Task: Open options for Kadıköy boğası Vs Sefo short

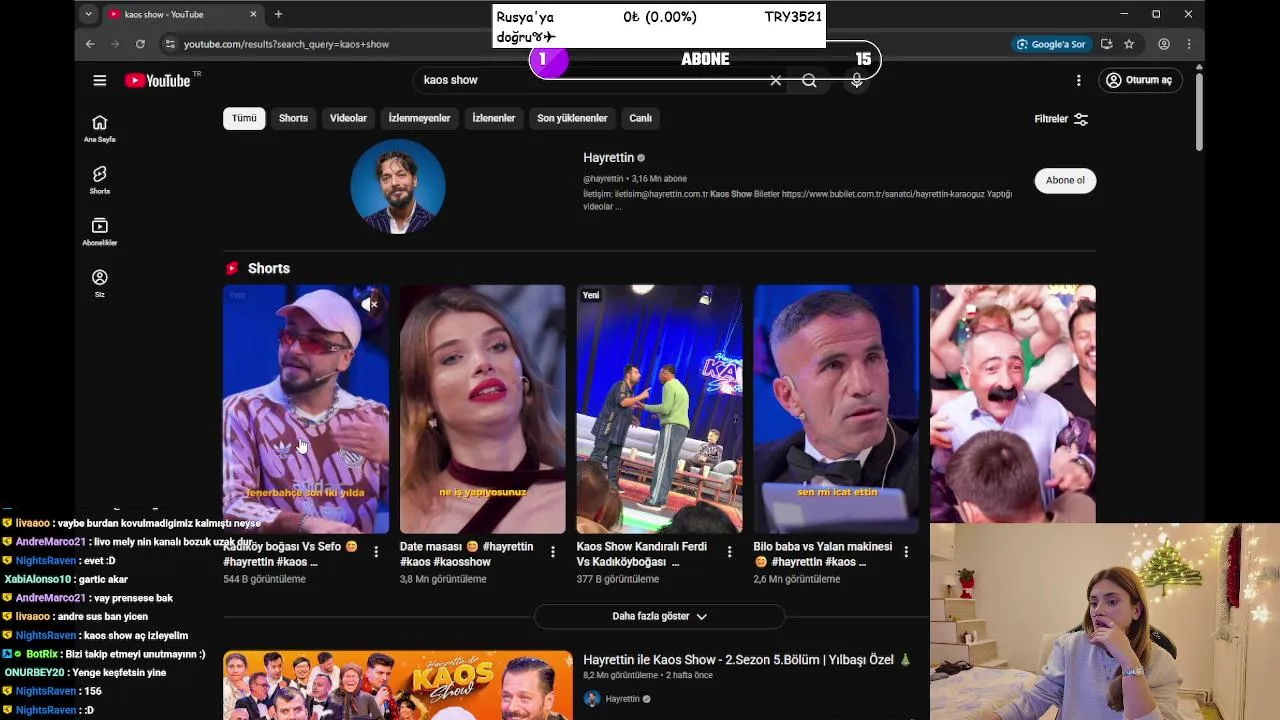Action: click(x=376, y=552)
